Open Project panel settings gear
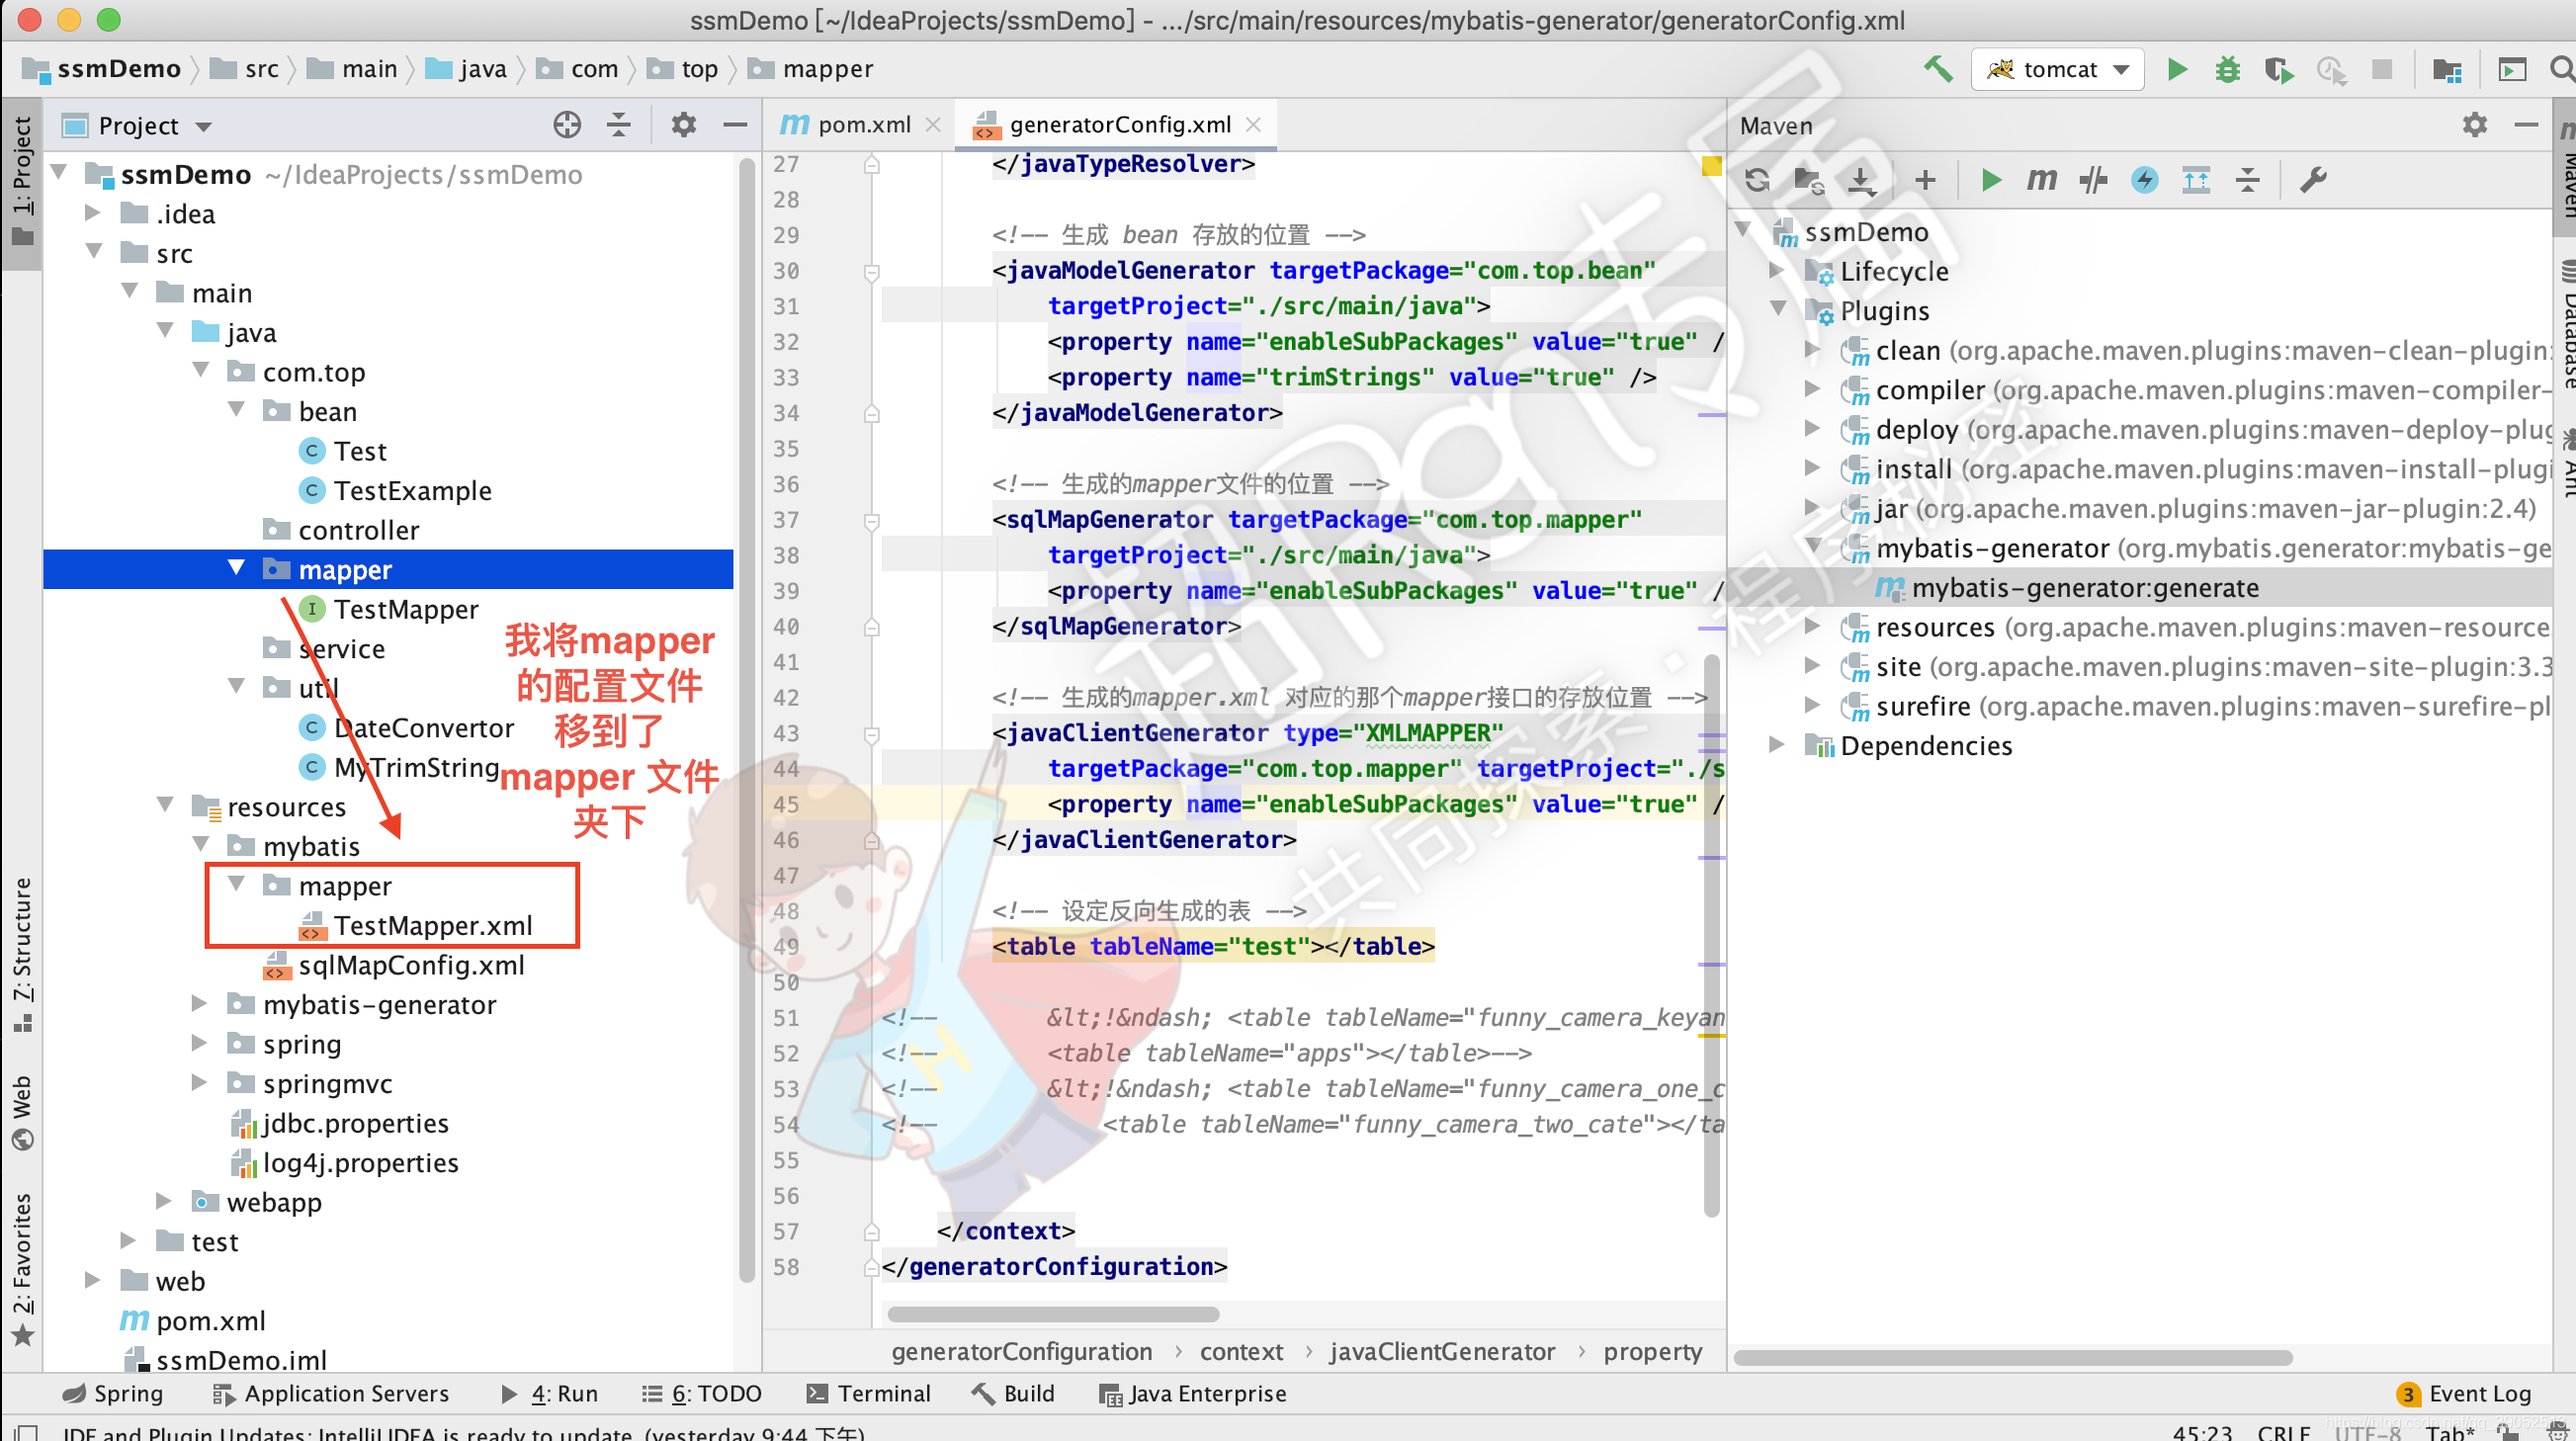This screenshot has width=2576, height=1441. click(683, 125)
